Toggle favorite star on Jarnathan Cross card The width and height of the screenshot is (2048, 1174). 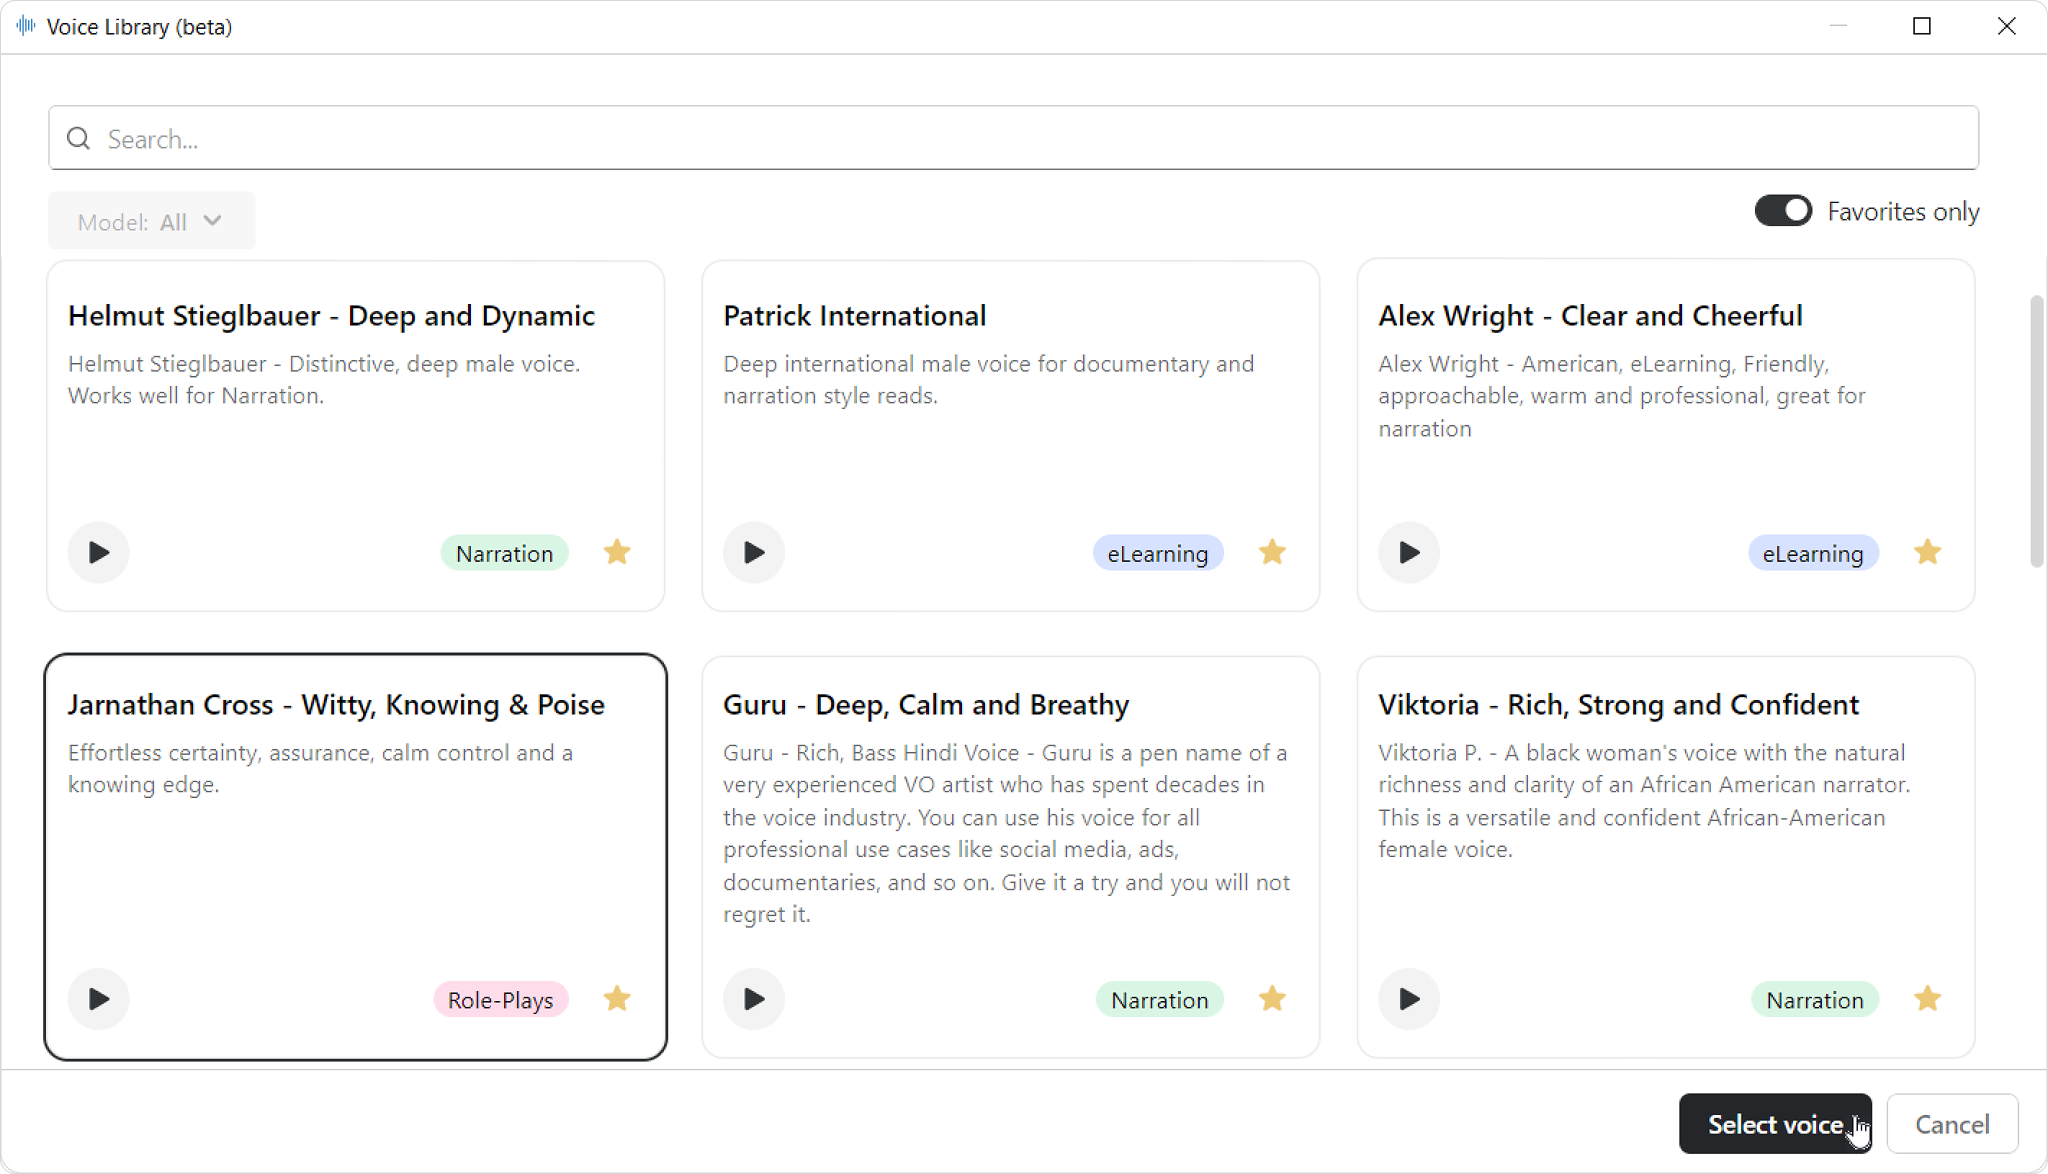[x=617, y=998]
